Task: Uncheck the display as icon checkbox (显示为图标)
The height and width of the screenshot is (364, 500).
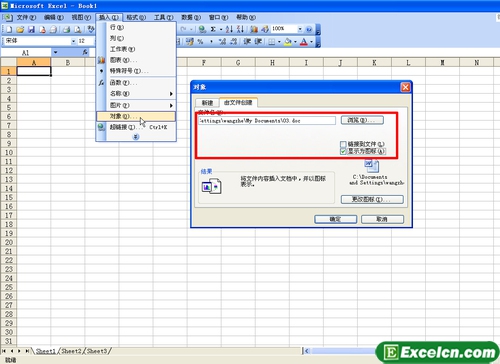Action: pos(343,151)
